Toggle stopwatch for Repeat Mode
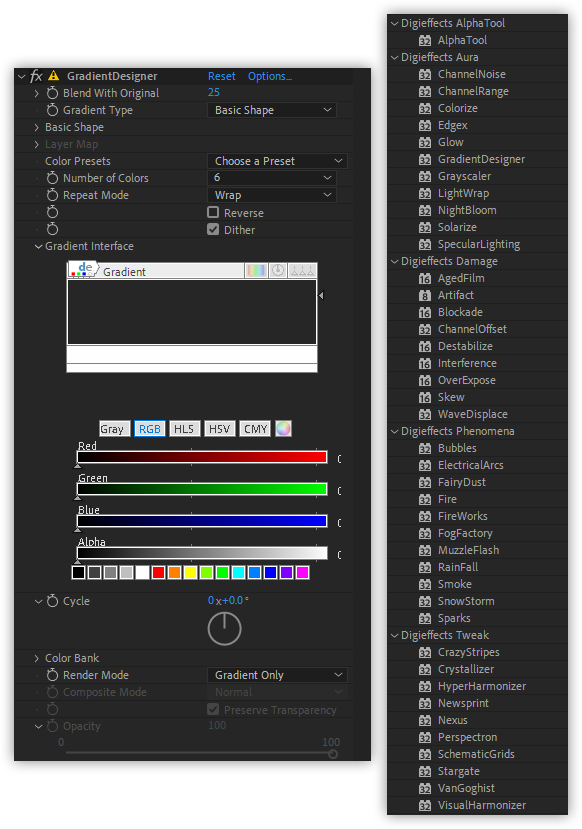Screen dimensions: 582x829 pyautogui.click(x=52, y=195)
